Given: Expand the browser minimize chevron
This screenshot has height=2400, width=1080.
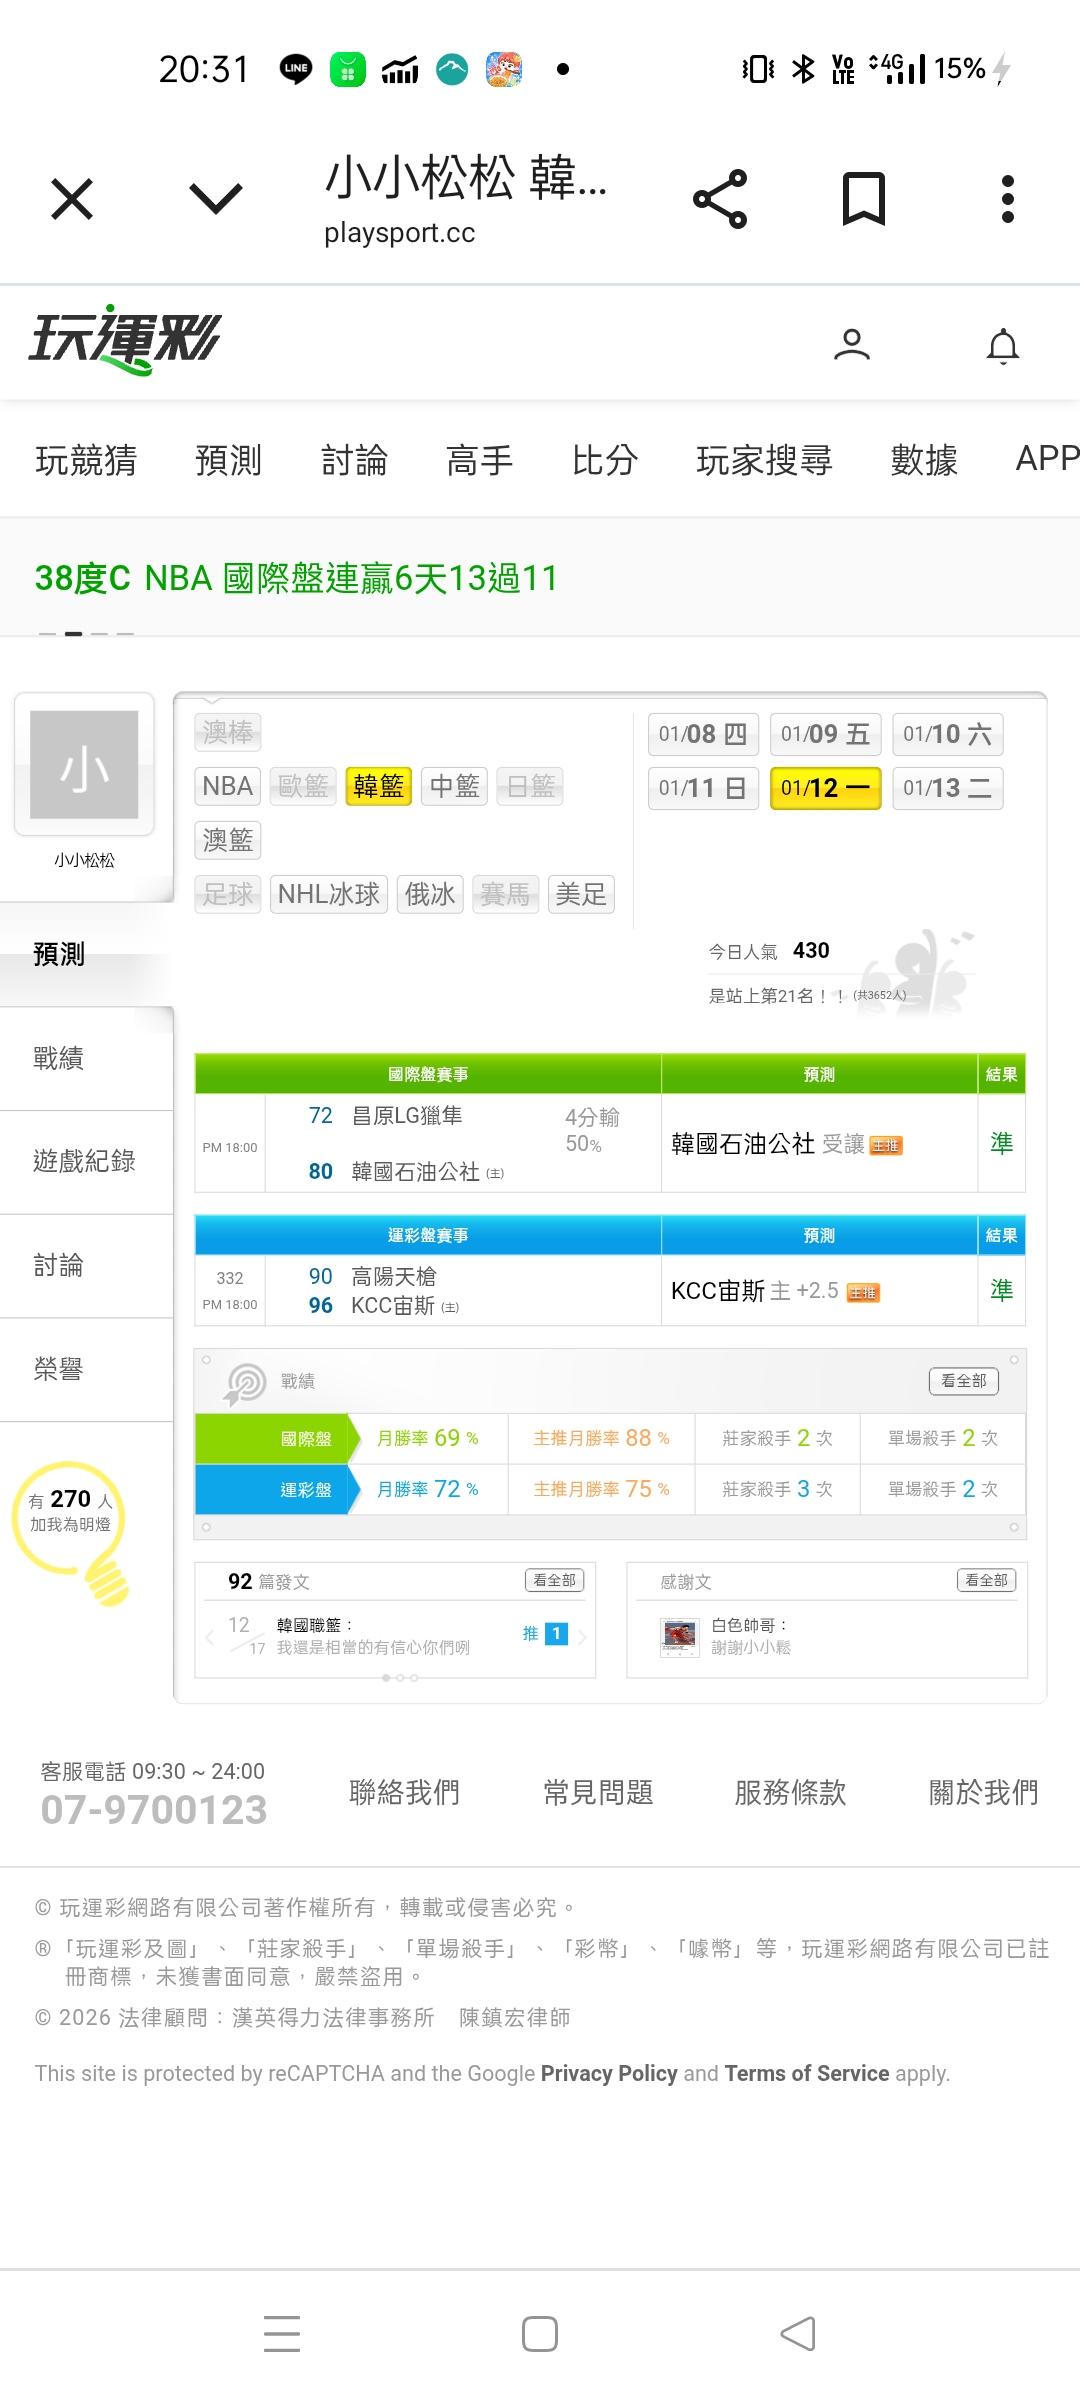Looking at the screenshot, I should tap(216, 199).
